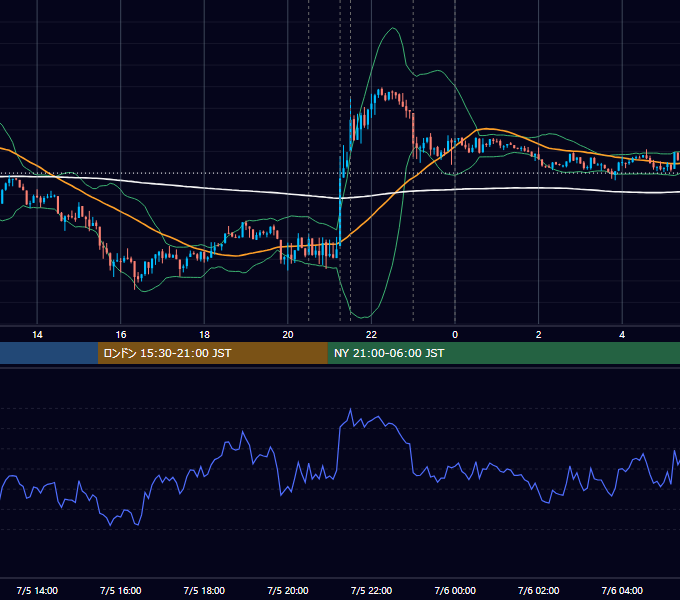Click the 7/6 00:00 date label

[x=455, y=590]
